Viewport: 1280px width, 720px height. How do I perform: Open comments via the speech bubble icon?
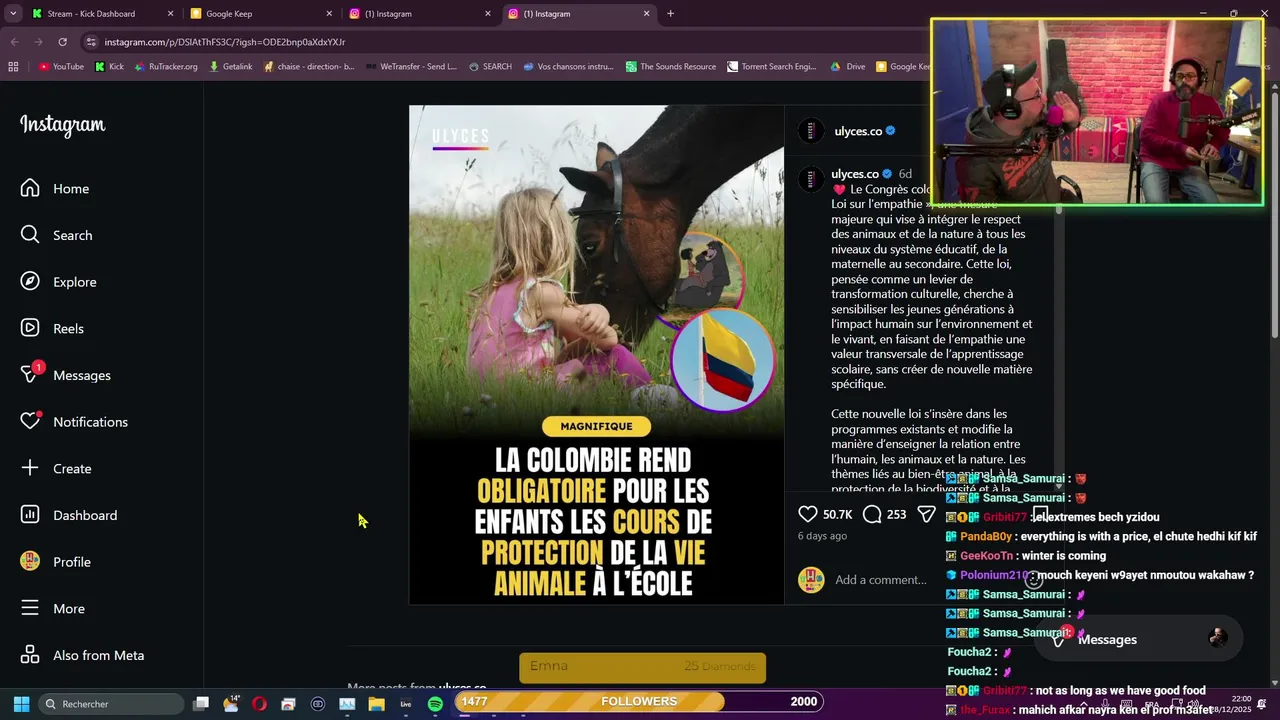(872, 514)
